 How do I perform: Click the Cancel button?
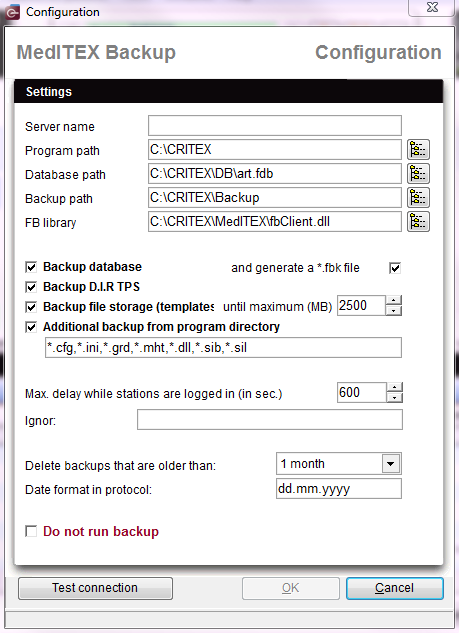point(394,588)
